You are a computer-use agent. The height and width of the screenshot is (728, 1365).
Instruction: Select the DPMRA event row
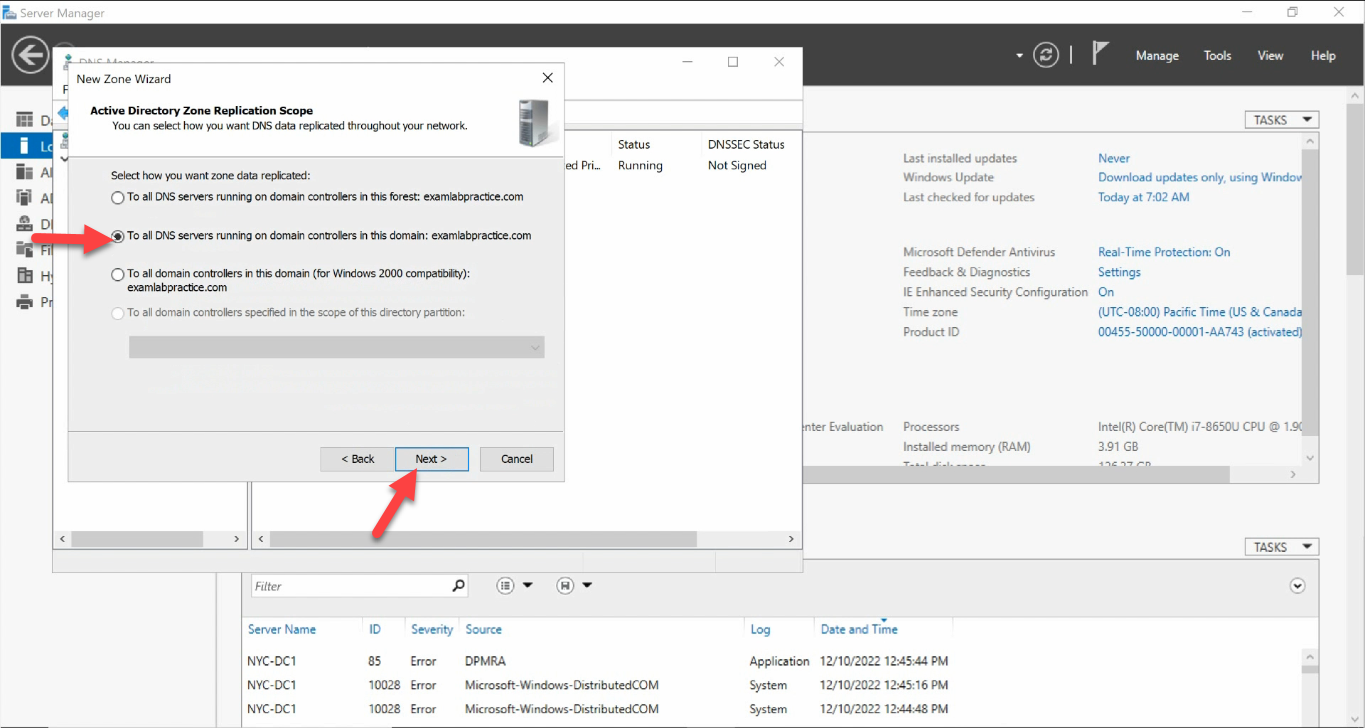[x=770, y=661]
